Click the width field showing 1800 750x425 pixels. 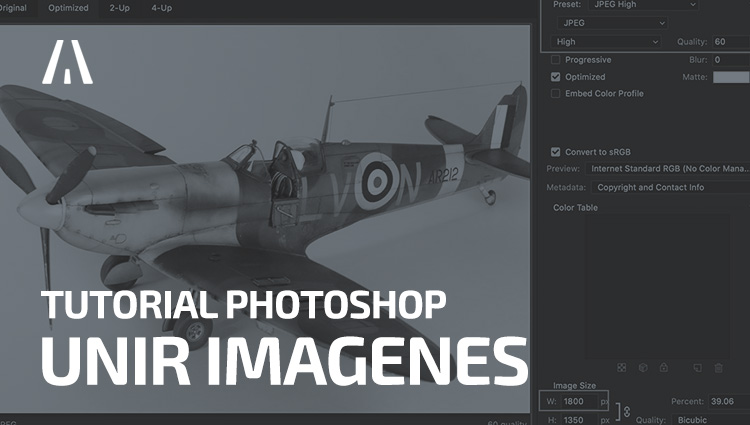pos(580,402)
